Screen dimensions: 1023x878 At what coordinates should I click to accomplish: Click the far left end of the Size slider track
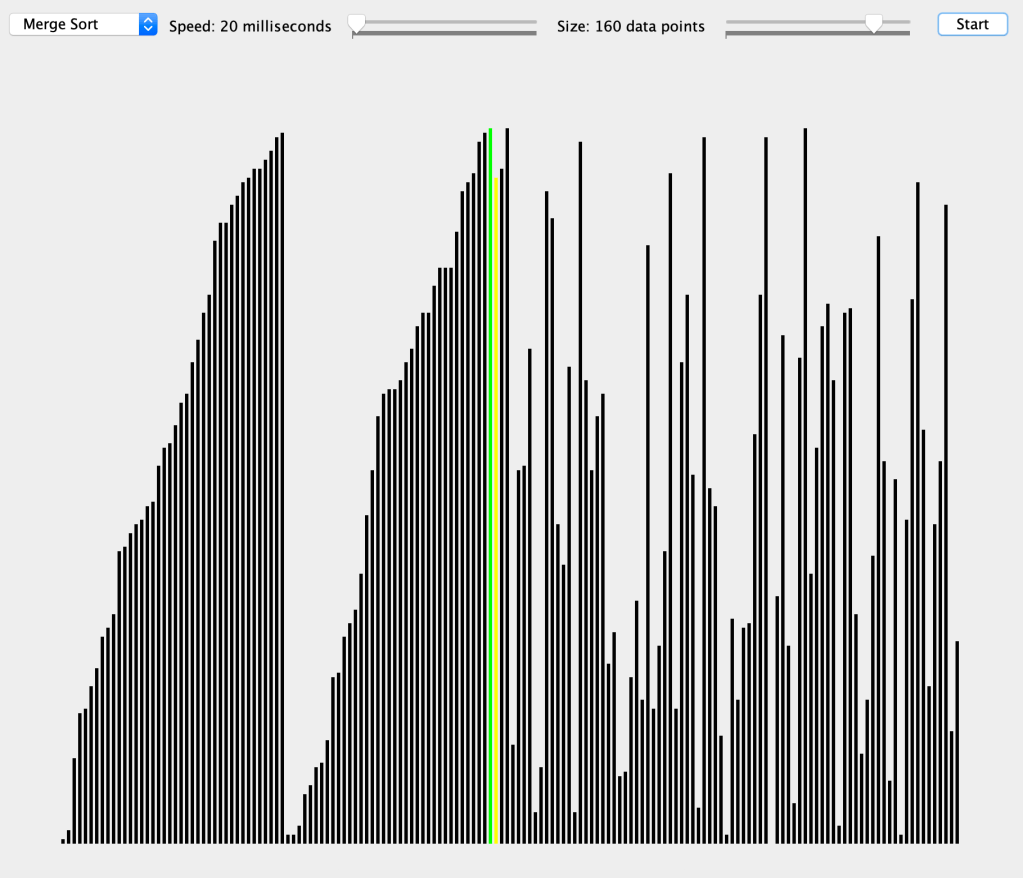click(728, 22)
